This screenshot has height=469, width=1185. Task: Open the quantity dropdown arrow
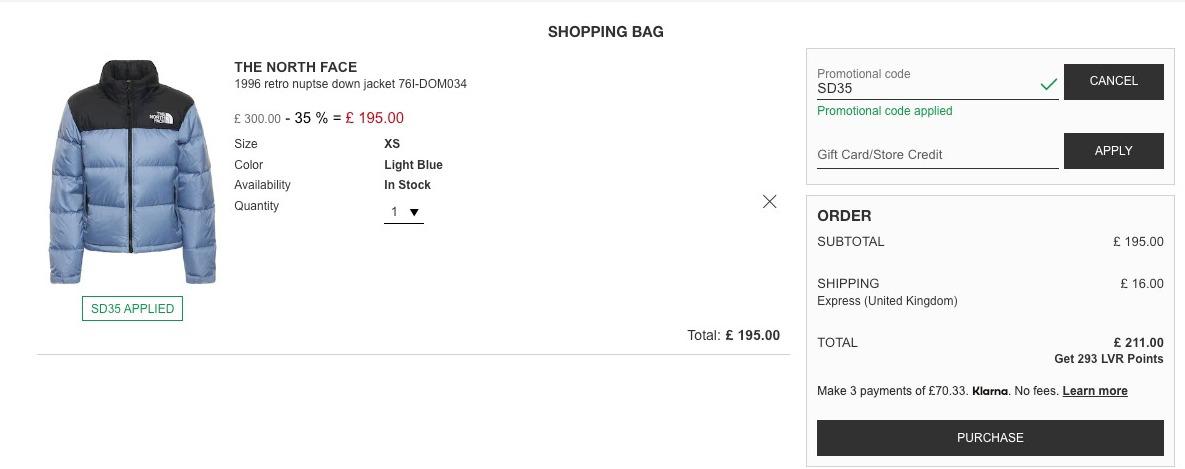click(x=414, y=212)
